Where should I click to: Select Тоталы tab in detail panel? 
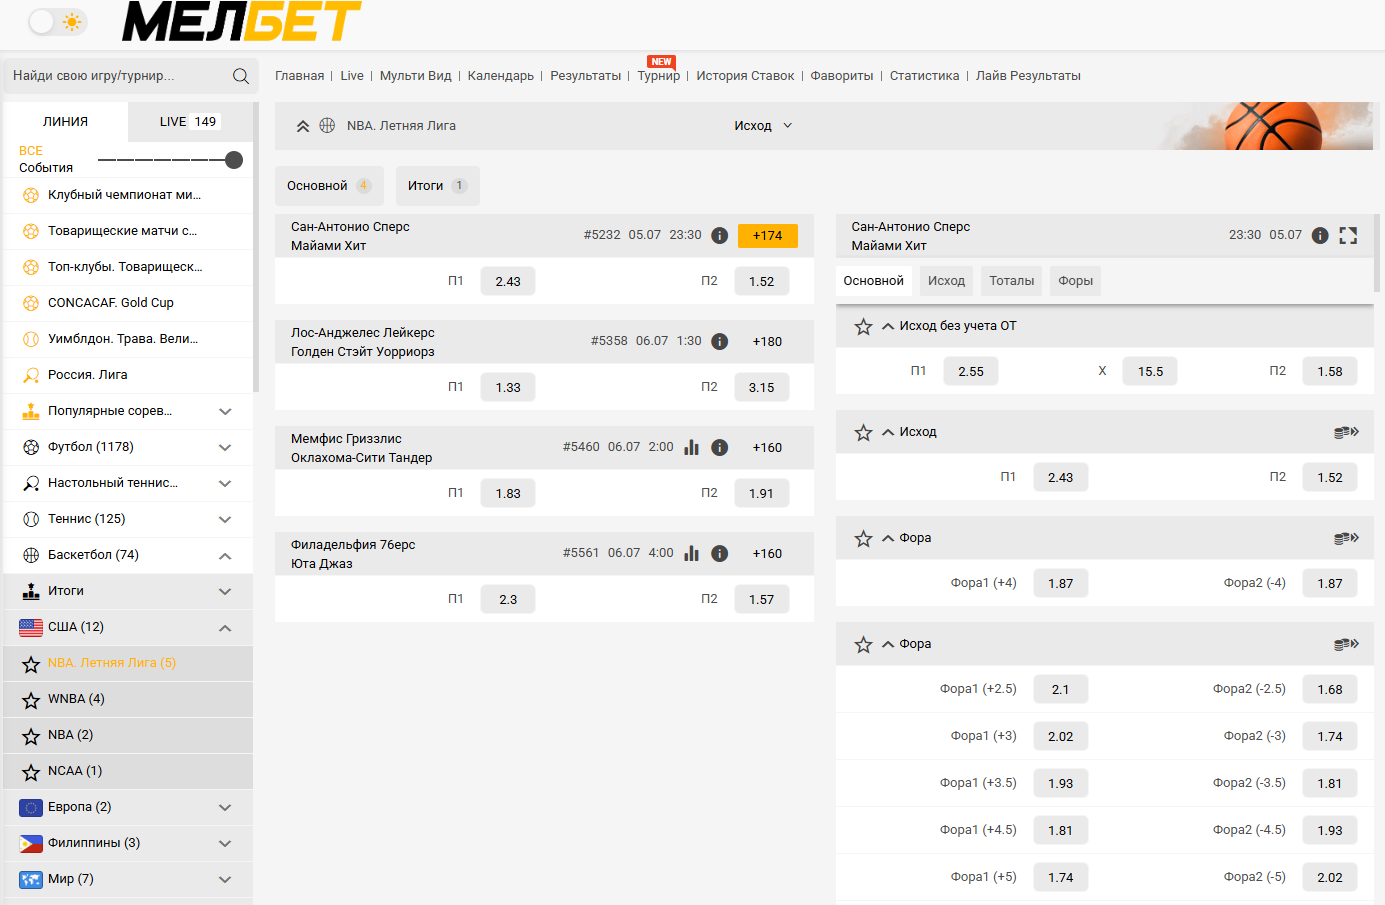(x=1012, y=281)
